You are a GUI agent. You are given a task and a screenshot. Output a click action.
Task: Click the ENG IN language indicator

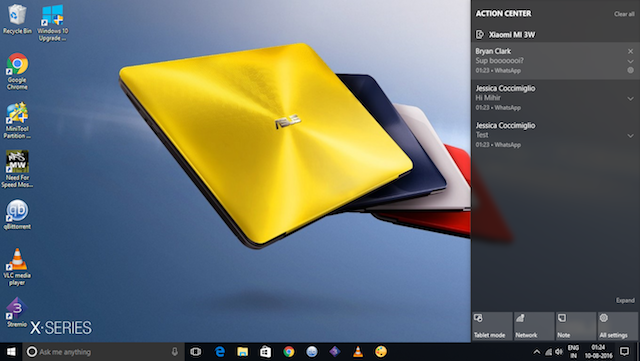[x=573, y=352]
